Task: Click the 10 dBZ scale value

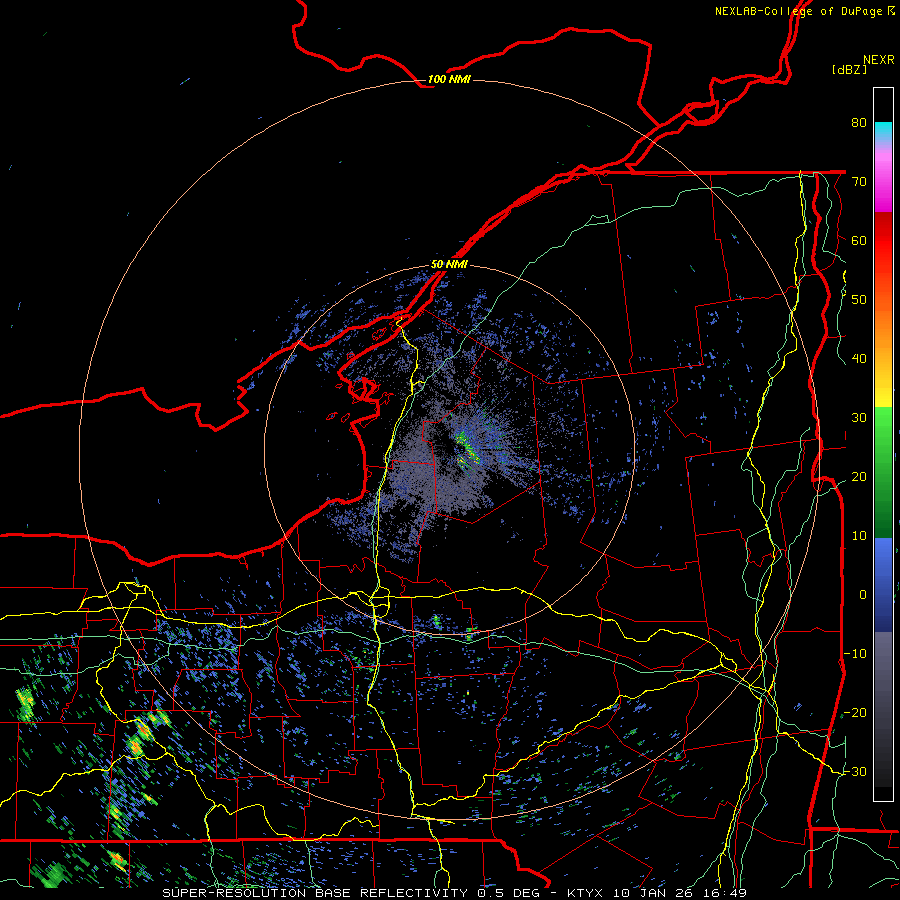Action: coord(859,536)
